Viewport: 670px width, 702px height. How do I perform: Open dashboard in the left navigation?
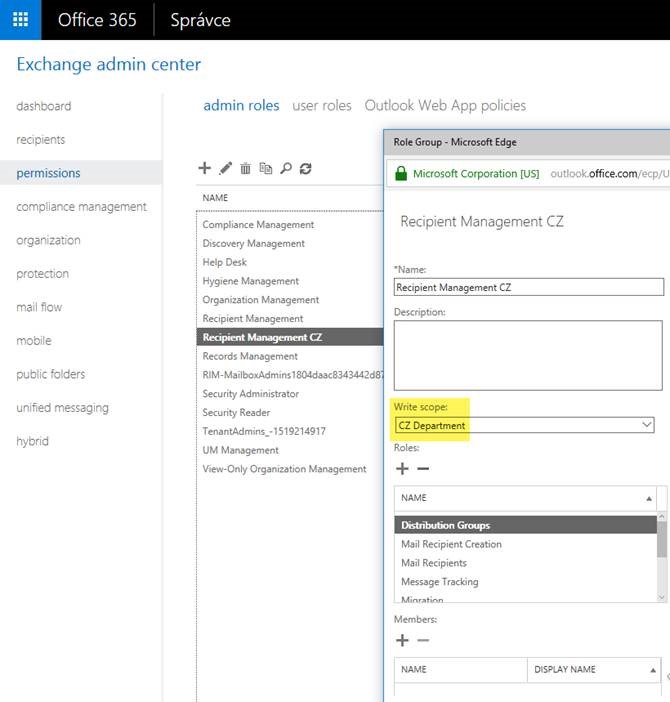(44, 106)
